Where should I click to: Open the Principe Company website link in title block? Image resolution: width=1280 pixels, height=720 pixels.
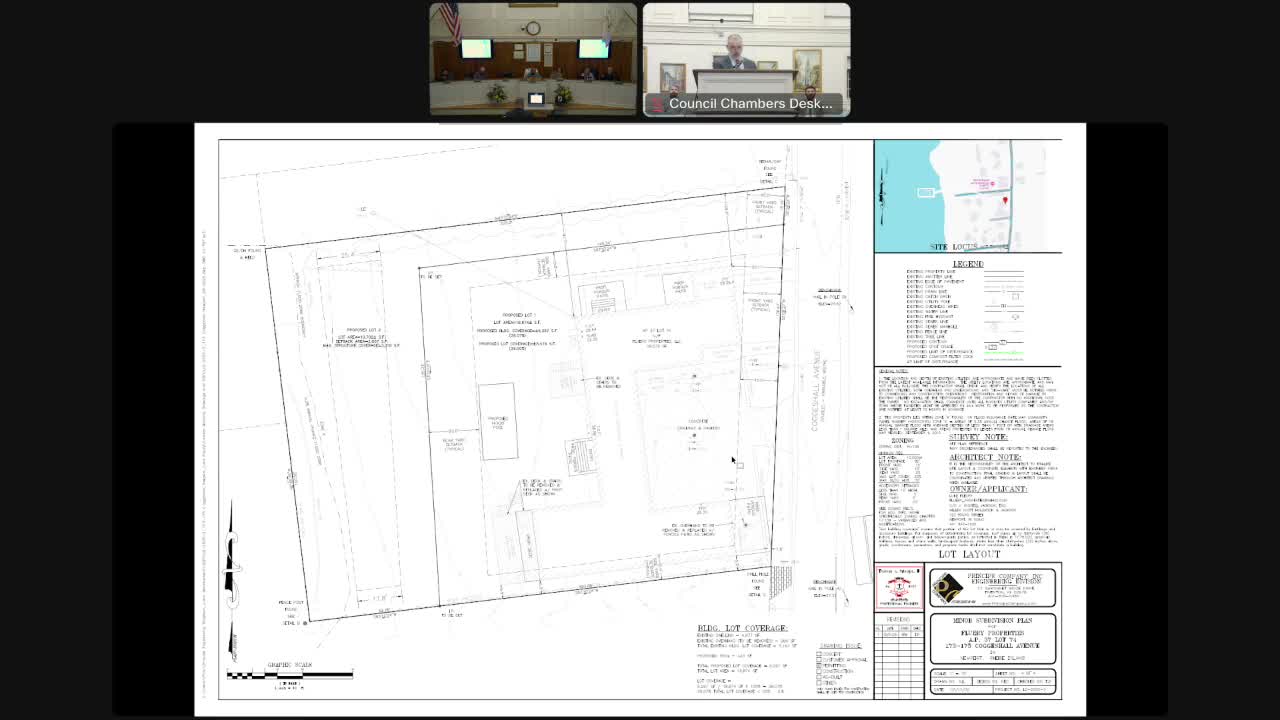[x=1008, y=604]
